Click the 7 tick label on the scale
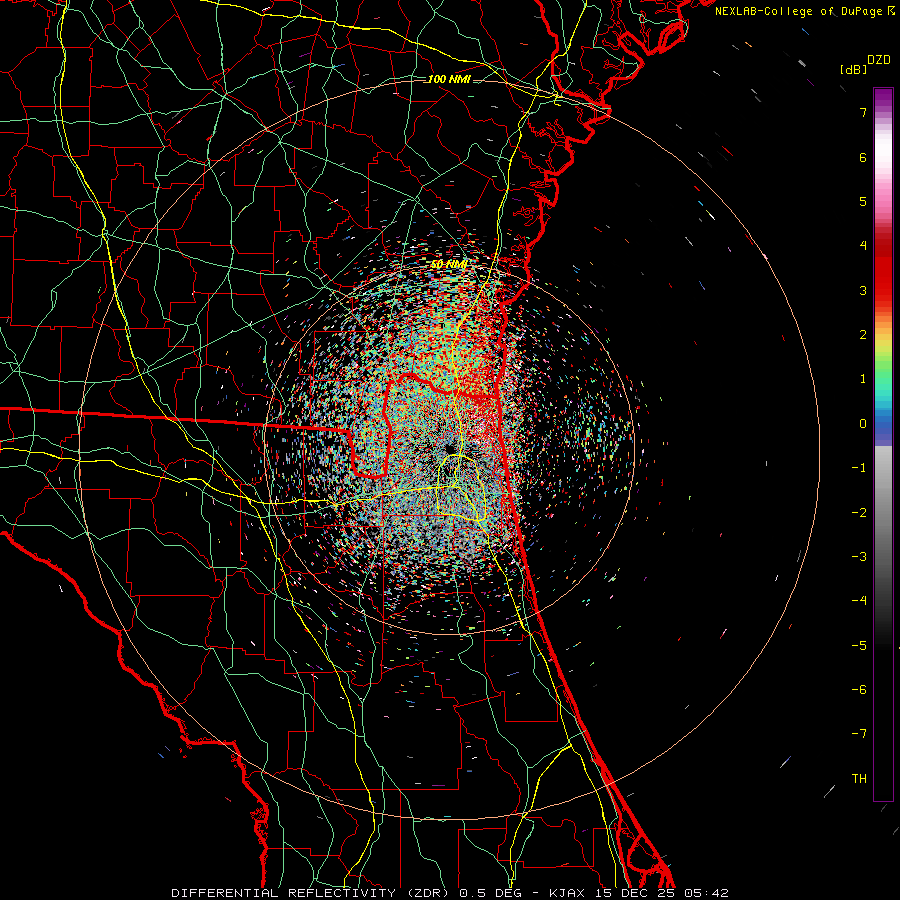 click(x=863, y=112)
